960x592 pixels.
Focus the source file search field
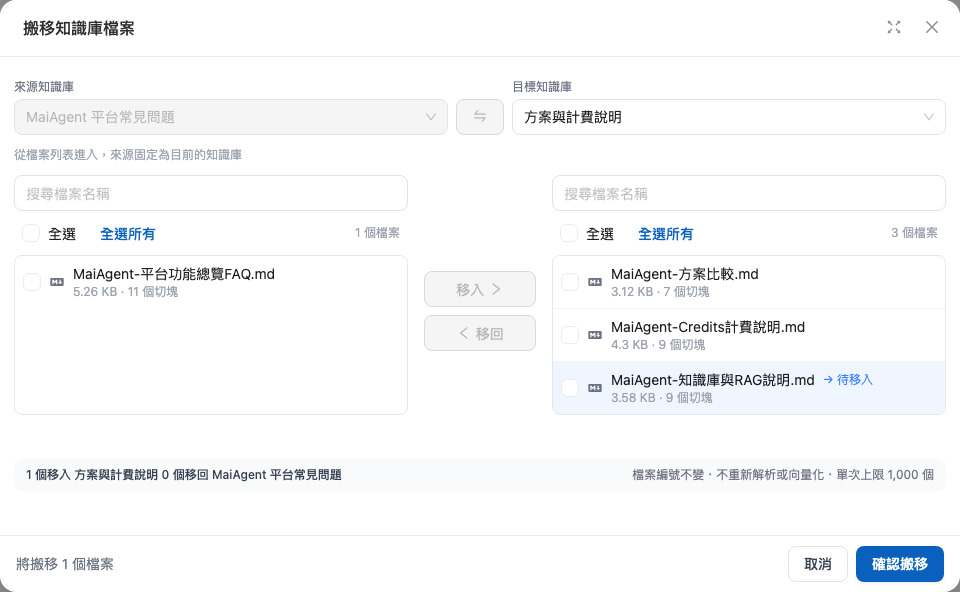(x=211, y=193)
